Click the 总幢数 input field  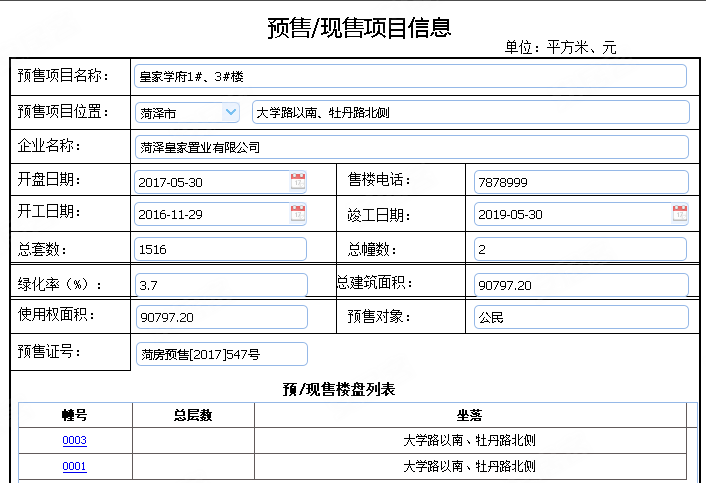[581, 249]
